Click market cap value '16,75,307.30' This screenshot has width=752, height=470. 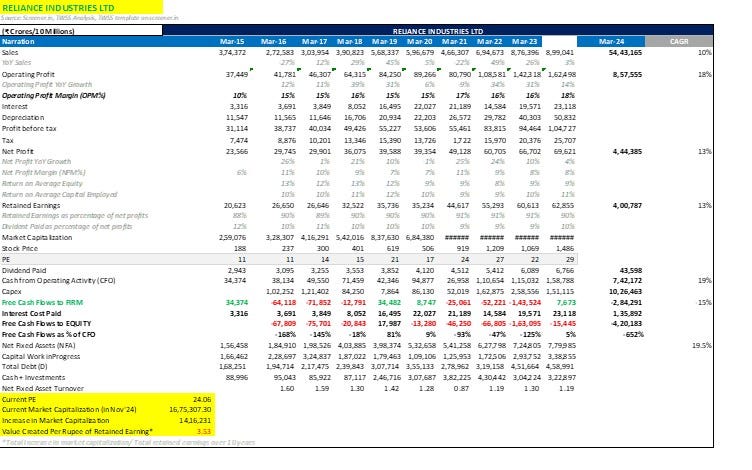(x=190, y=410)
